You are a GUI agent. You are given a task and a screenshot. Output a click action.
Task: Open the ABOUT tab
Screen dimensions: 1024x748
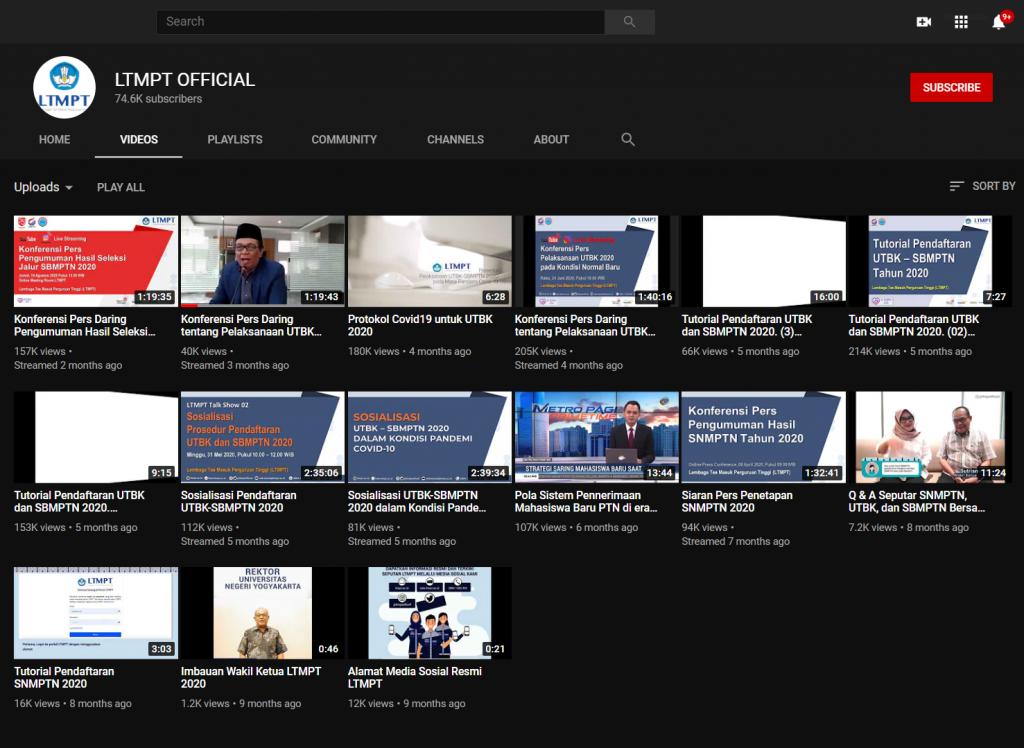click(551, 139)
